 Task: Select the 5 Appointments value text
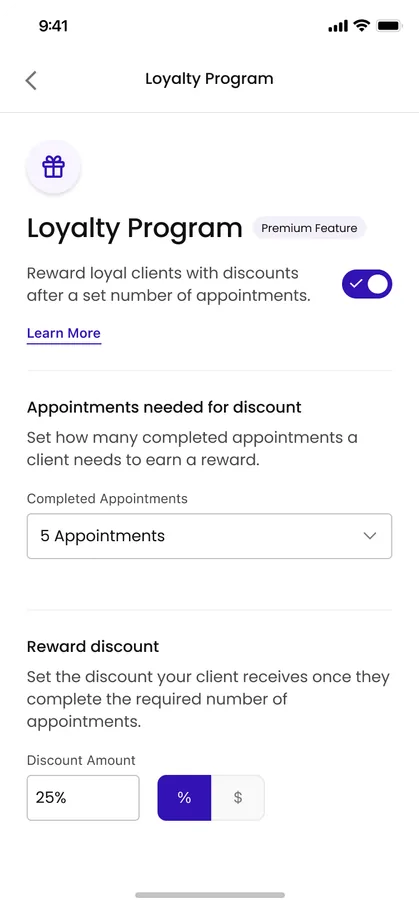(102, 536)
